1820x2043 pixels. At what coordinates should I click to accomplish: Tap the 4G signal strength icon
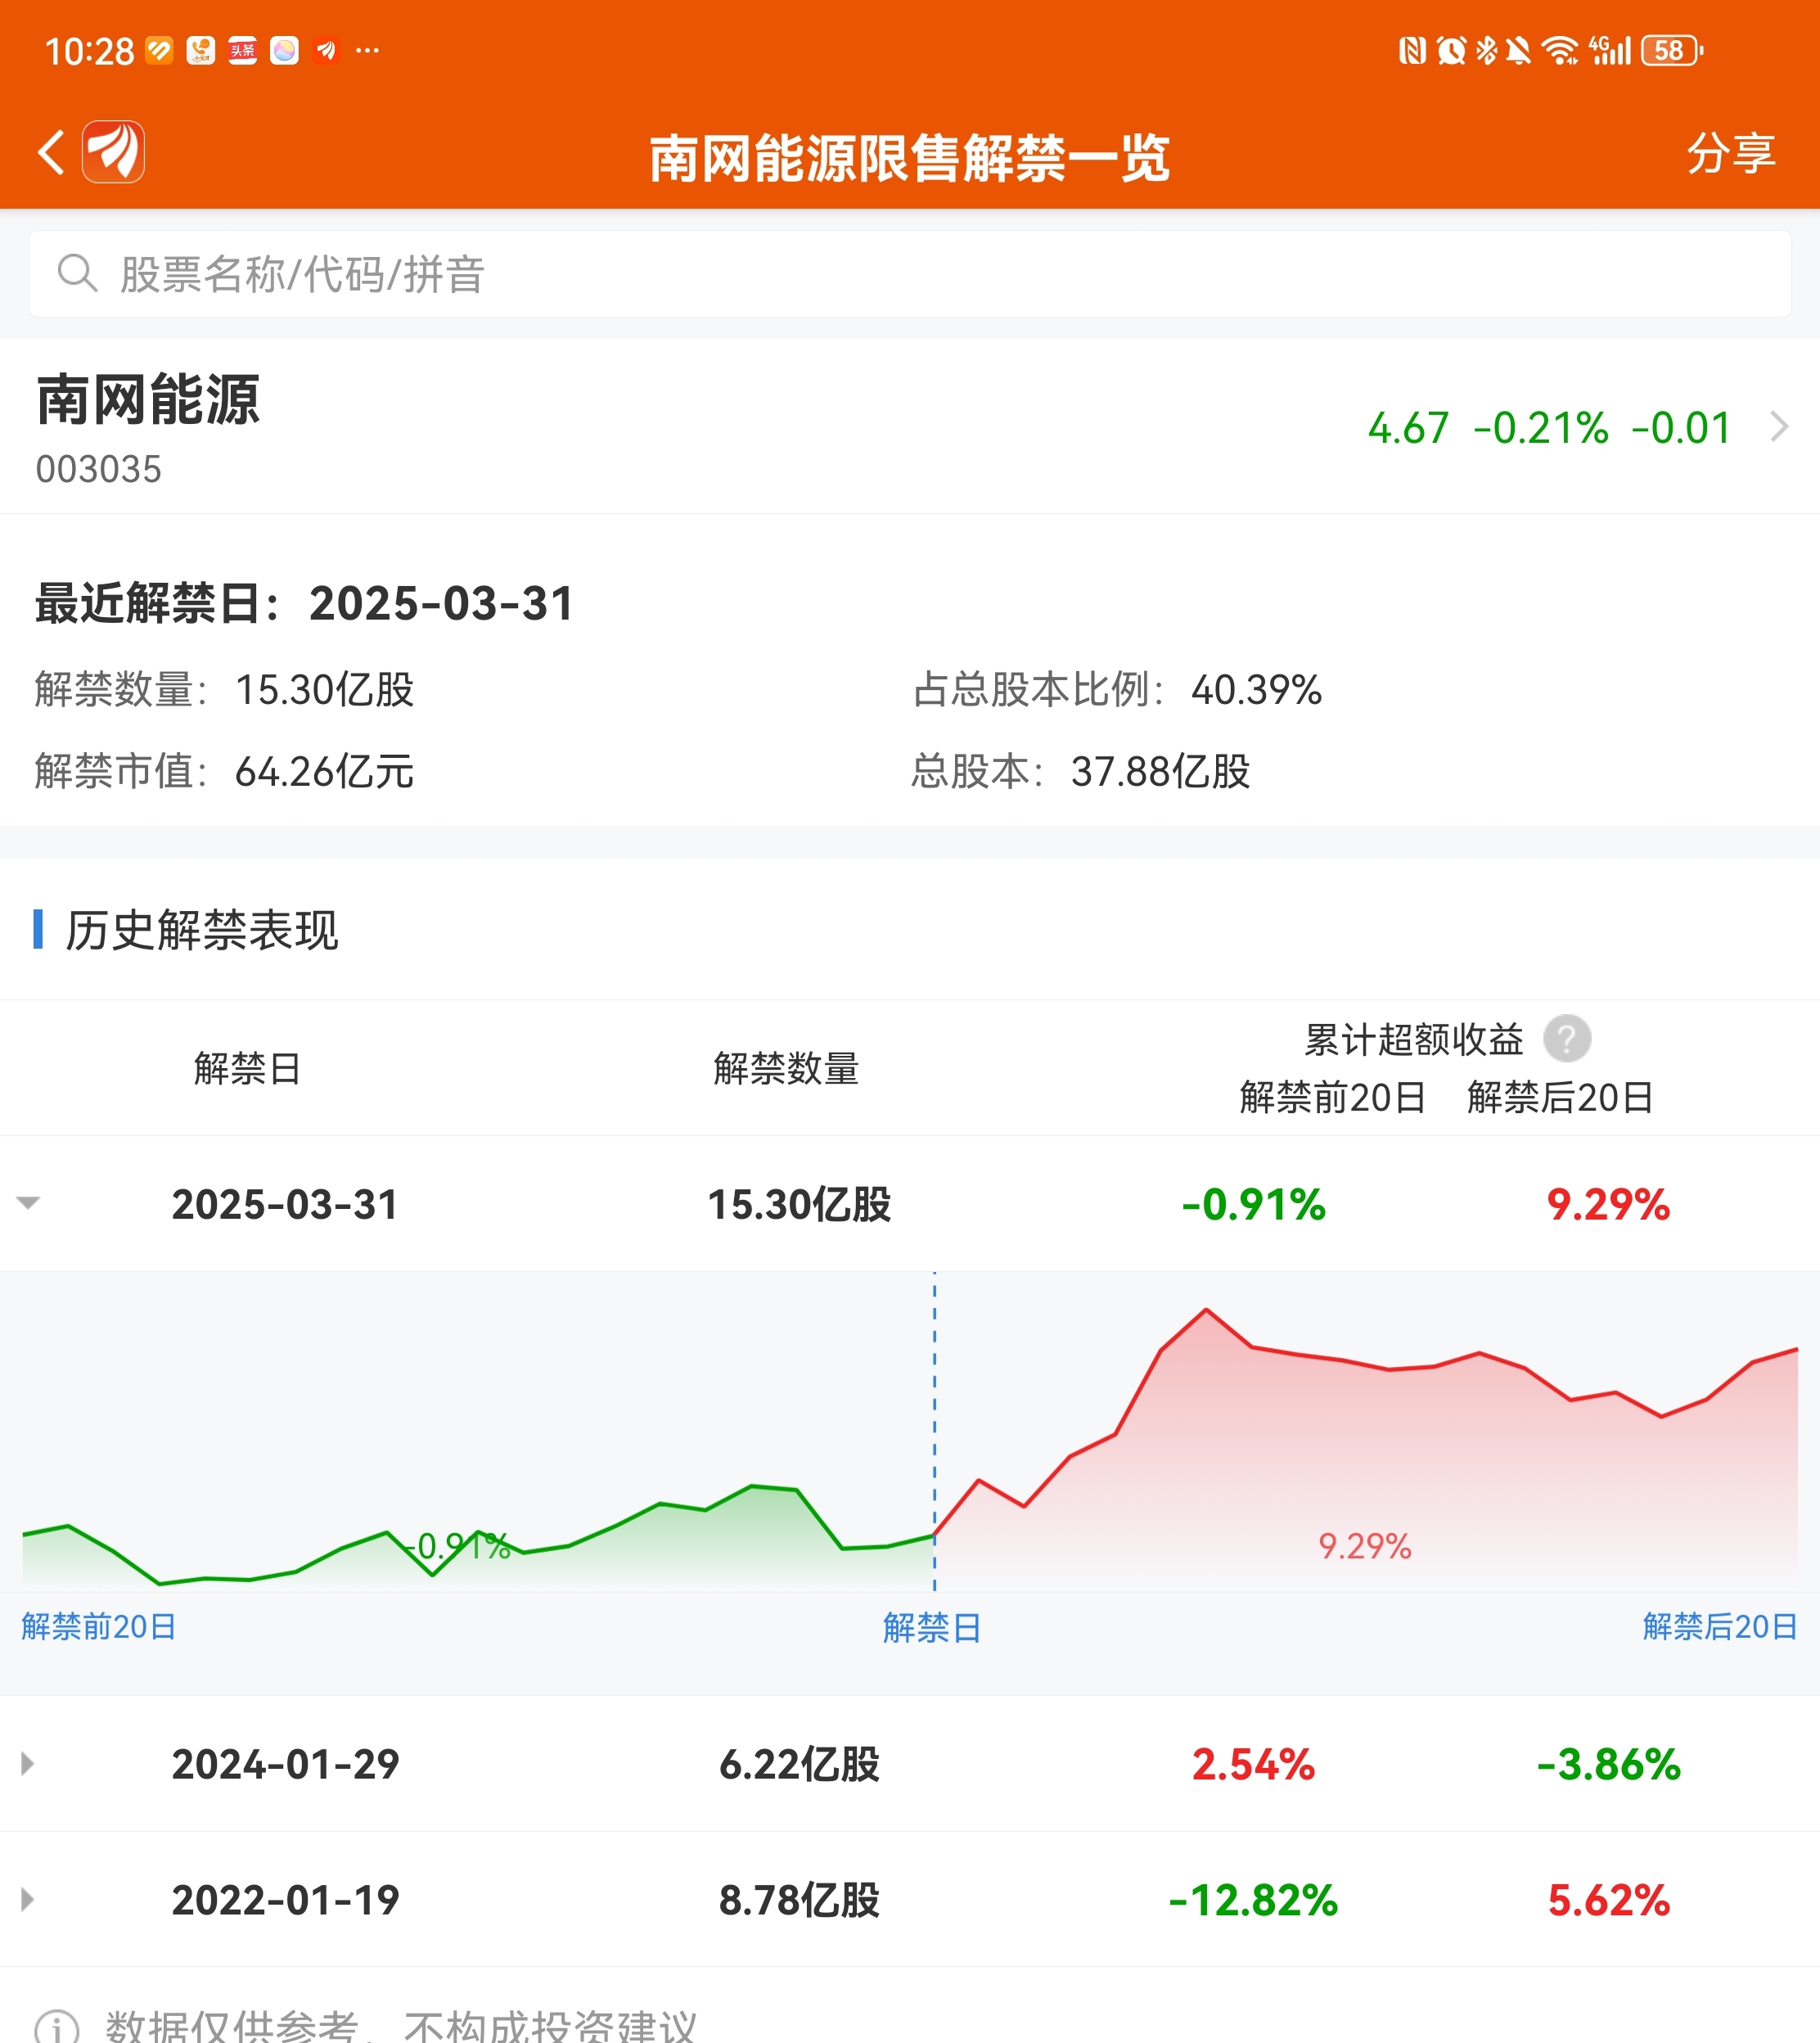click(x=1610, y=50)
